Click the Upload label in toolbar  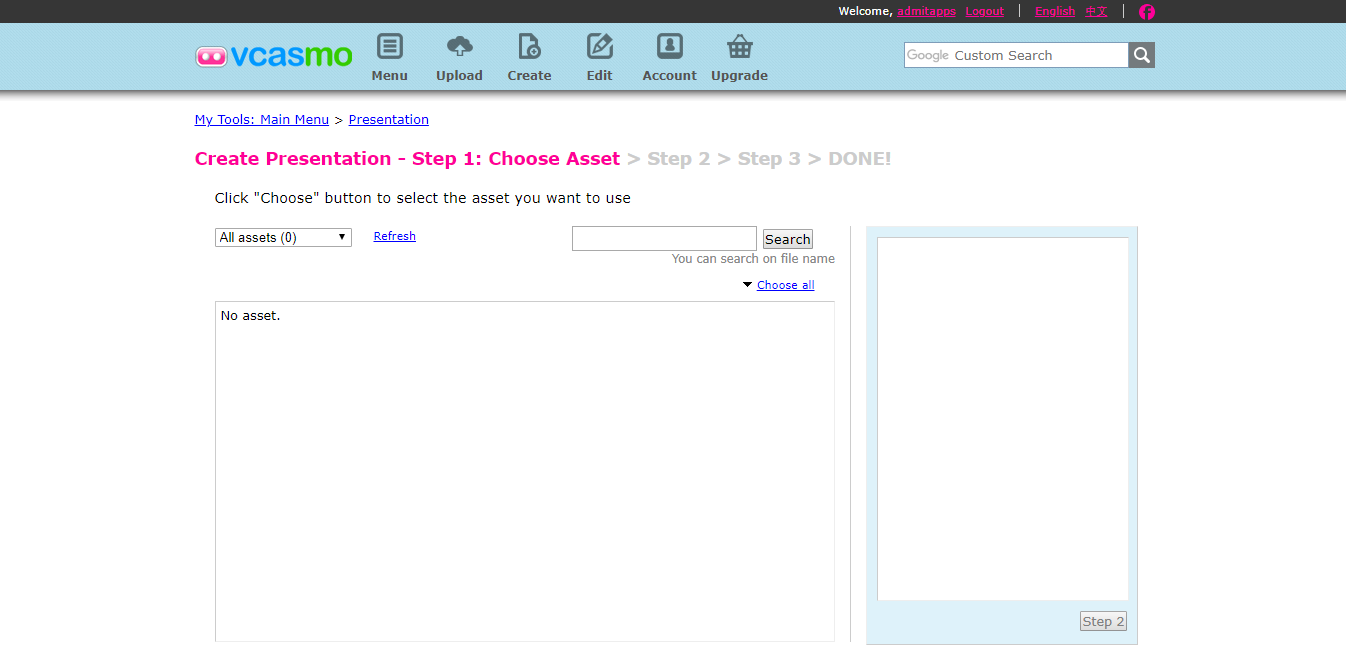[459, 76]
